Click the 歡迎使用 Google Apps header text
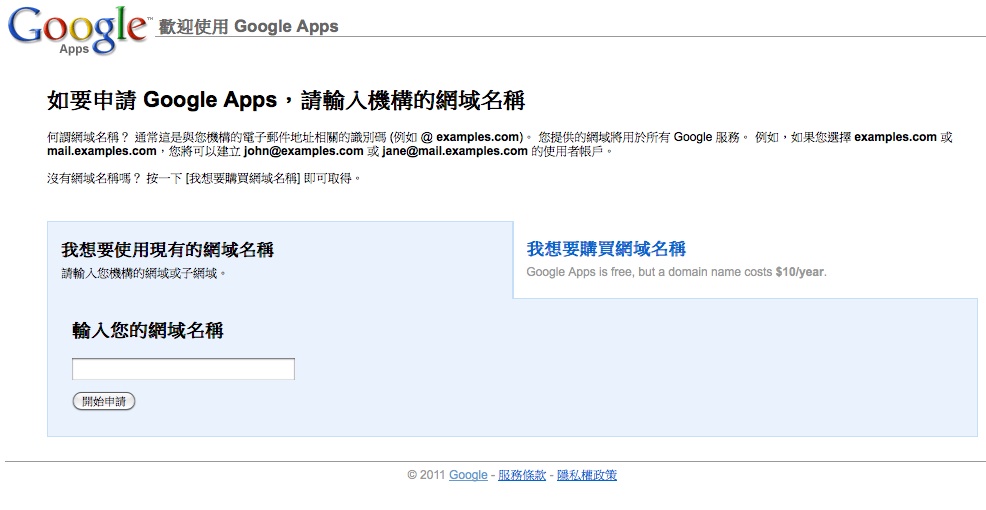Viewport: 986px width, 510px height. point(248,26)
